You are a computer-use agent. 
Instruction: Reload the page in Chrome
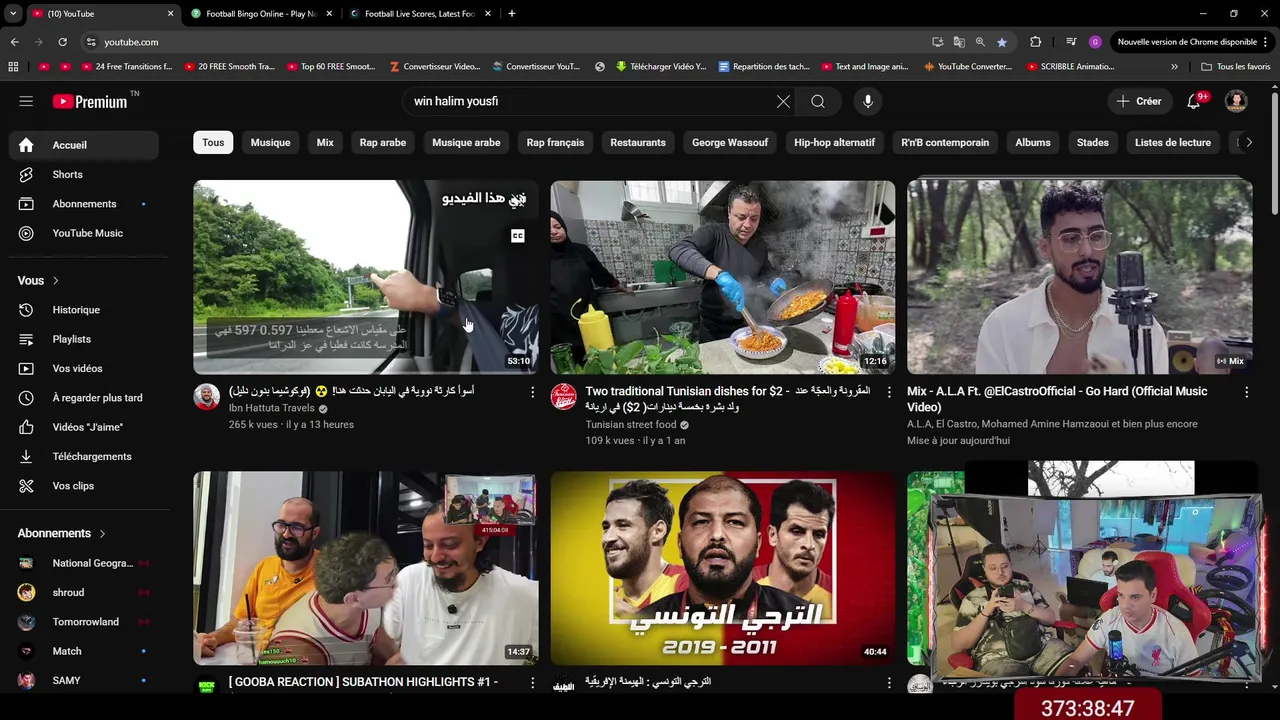(x=62, y=42)
